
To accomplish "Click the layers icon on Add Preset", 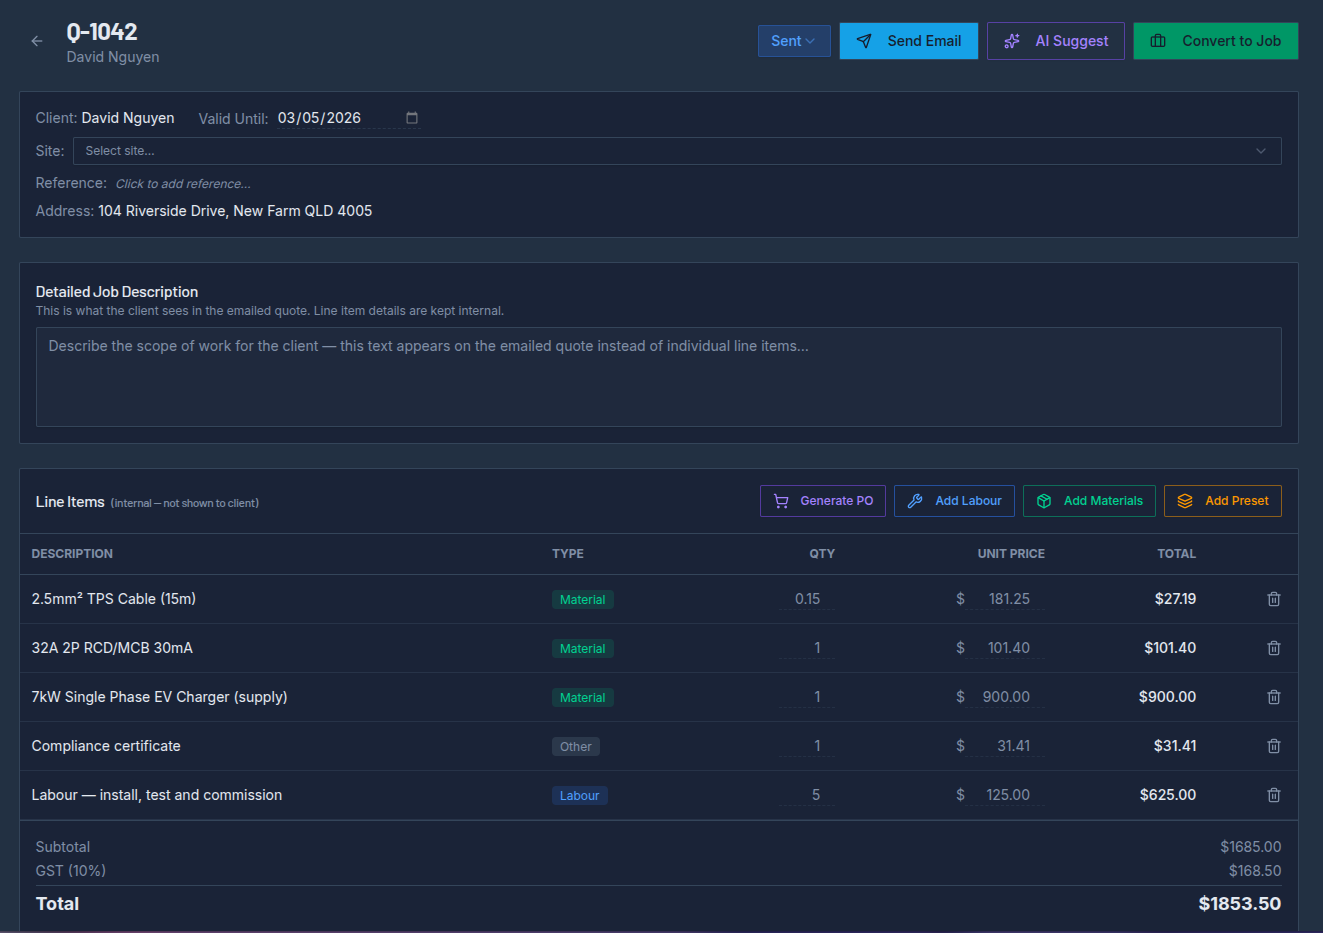I will 1185,501.
